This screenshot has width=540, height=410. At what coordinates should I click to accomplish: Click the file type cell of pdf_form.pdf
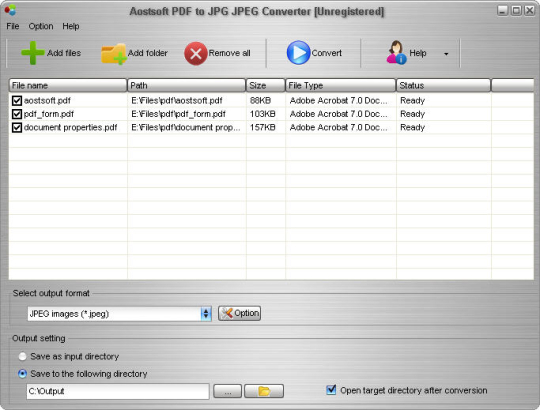tap(338, 114)
